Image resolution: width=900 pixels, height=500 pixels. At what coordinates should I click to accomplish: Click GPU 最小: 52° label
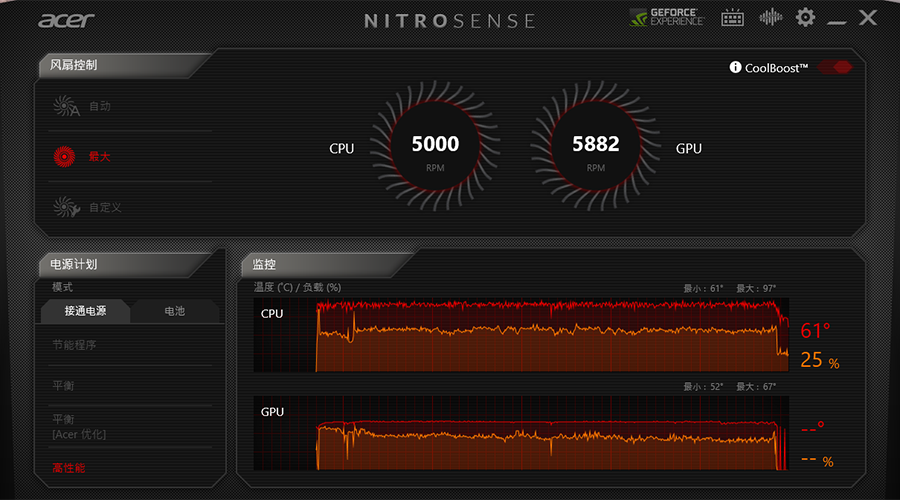tap(703, 387)
